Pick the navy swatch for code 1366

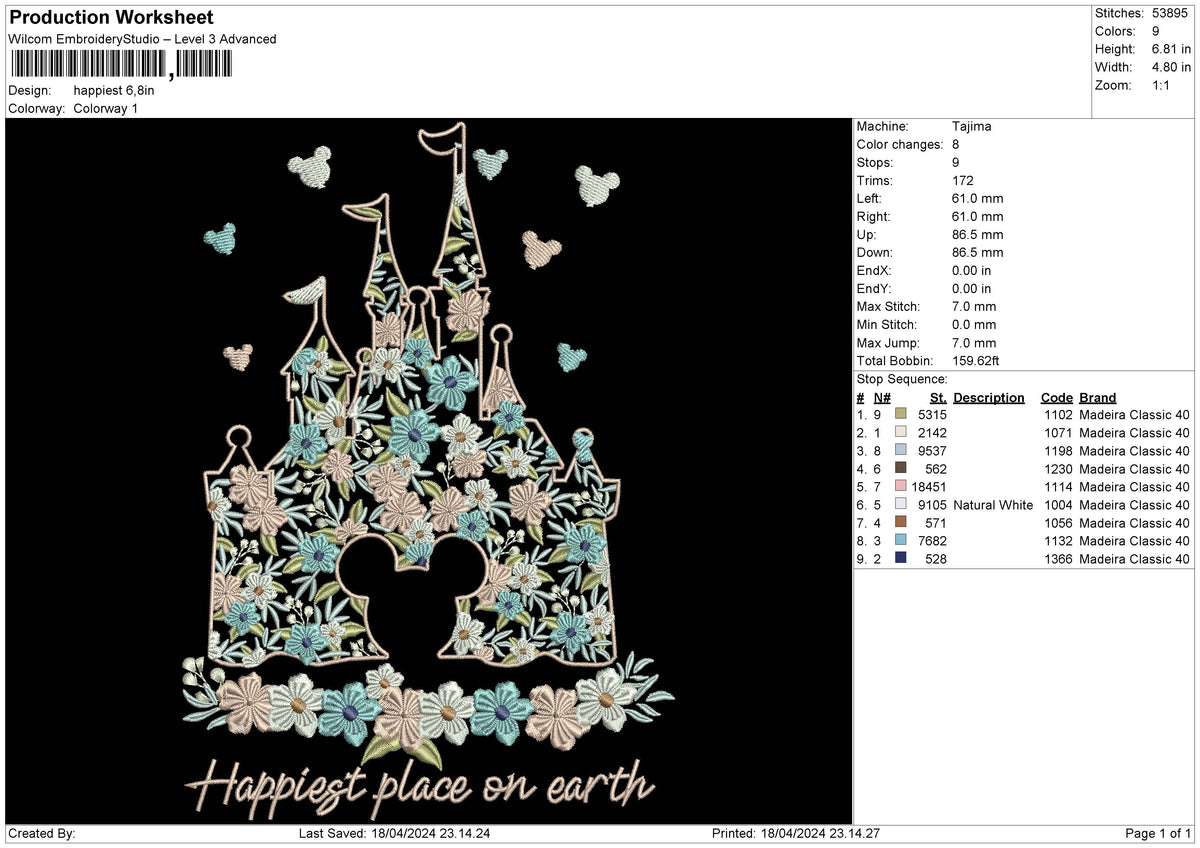[x=902, y=558]
